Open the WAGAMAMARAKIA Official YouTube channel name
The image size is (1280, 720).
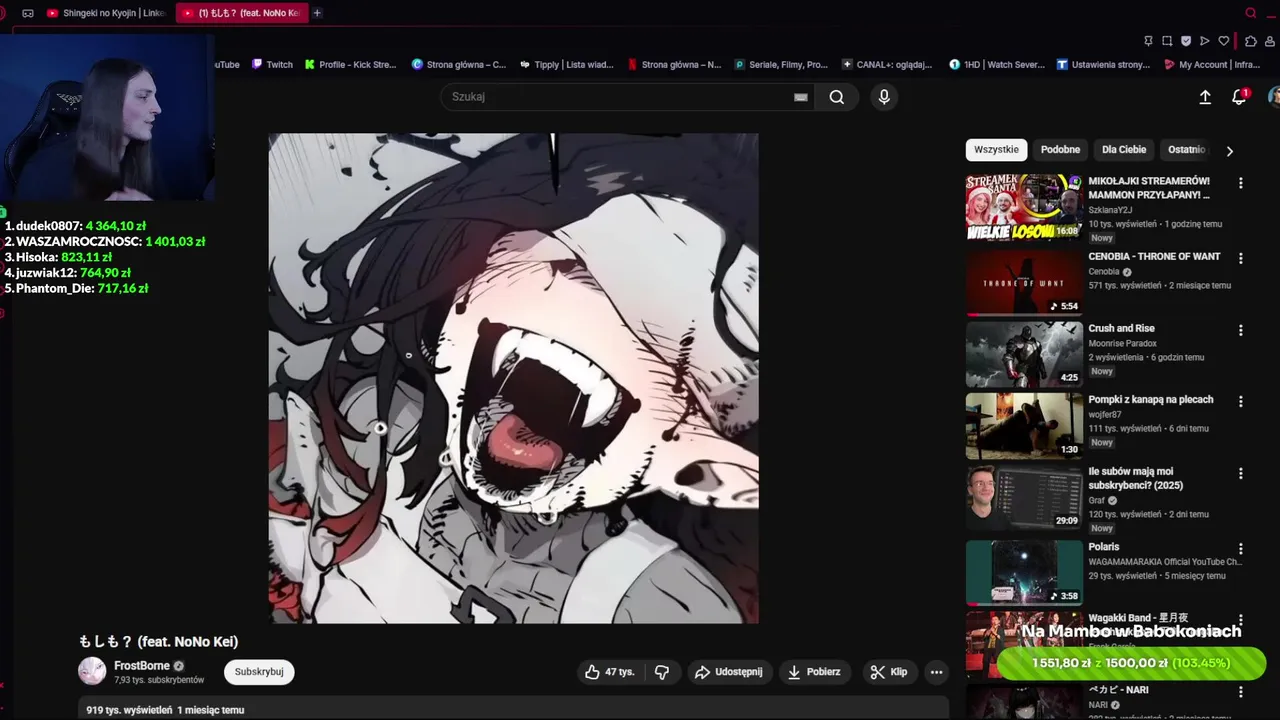1165,562
